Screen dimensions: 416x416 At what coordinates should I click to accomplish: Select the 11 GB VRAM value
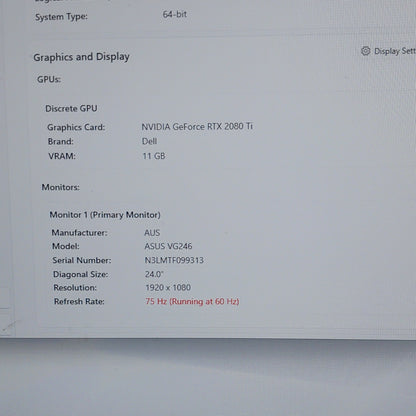[154, 156]
